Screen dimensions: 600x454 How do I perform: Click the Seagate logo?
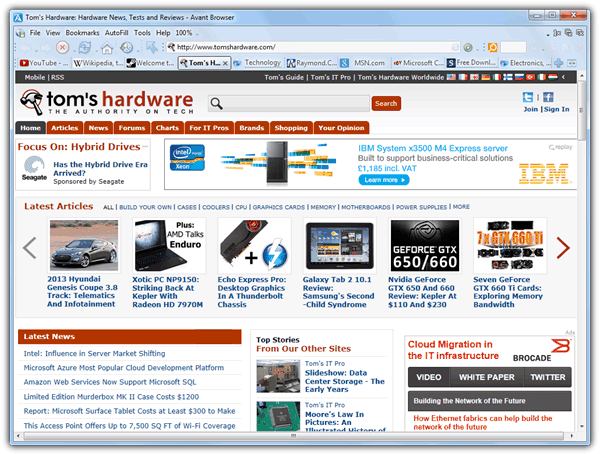(x=34, y=169)
